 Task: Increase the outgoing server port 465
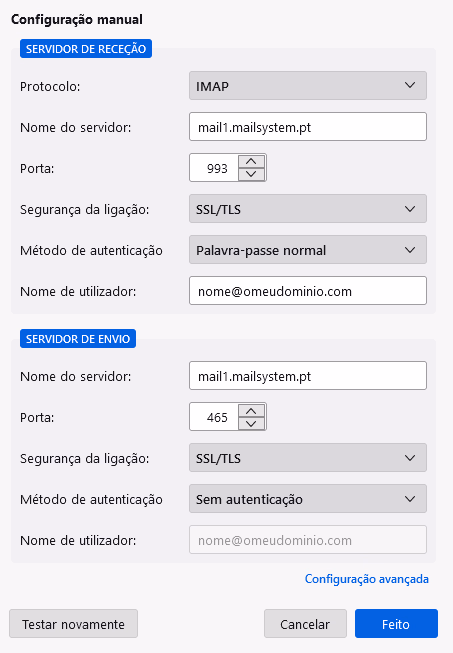[251, 411]
